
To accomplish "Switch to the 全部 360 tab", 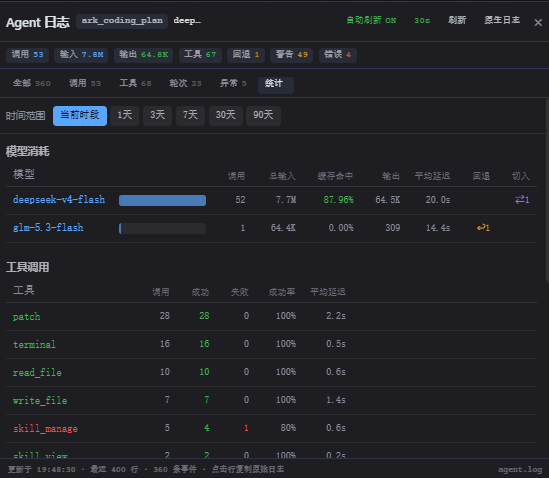I will [32, 84].
